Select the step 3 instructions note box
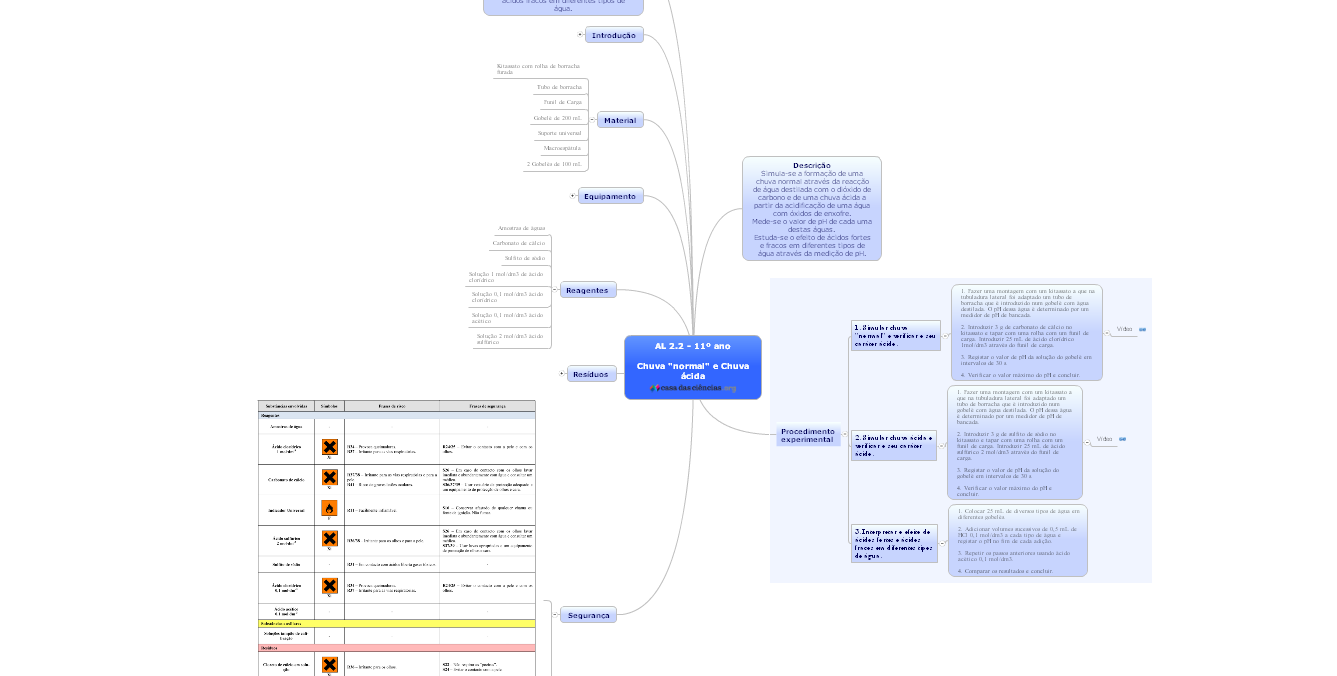1337x676 pixels. pyautogui.click(x=1018, y=541)
